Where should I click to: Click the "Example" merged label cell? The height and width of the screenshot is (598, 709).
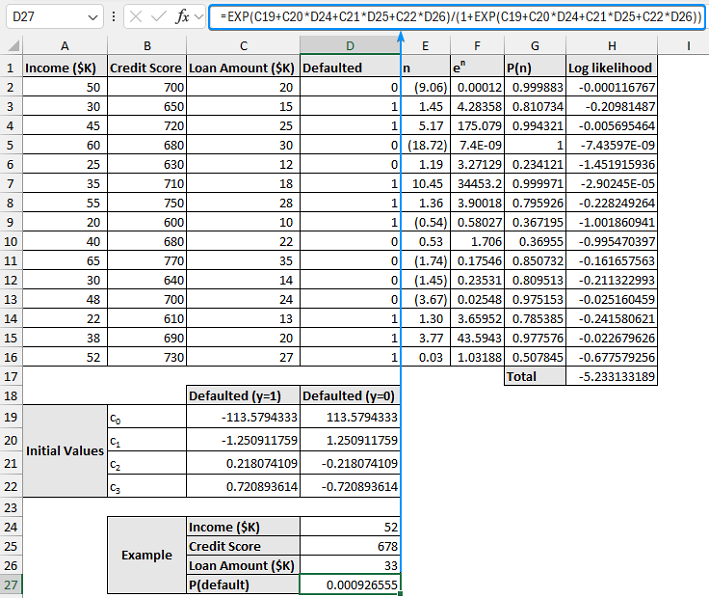146,555
